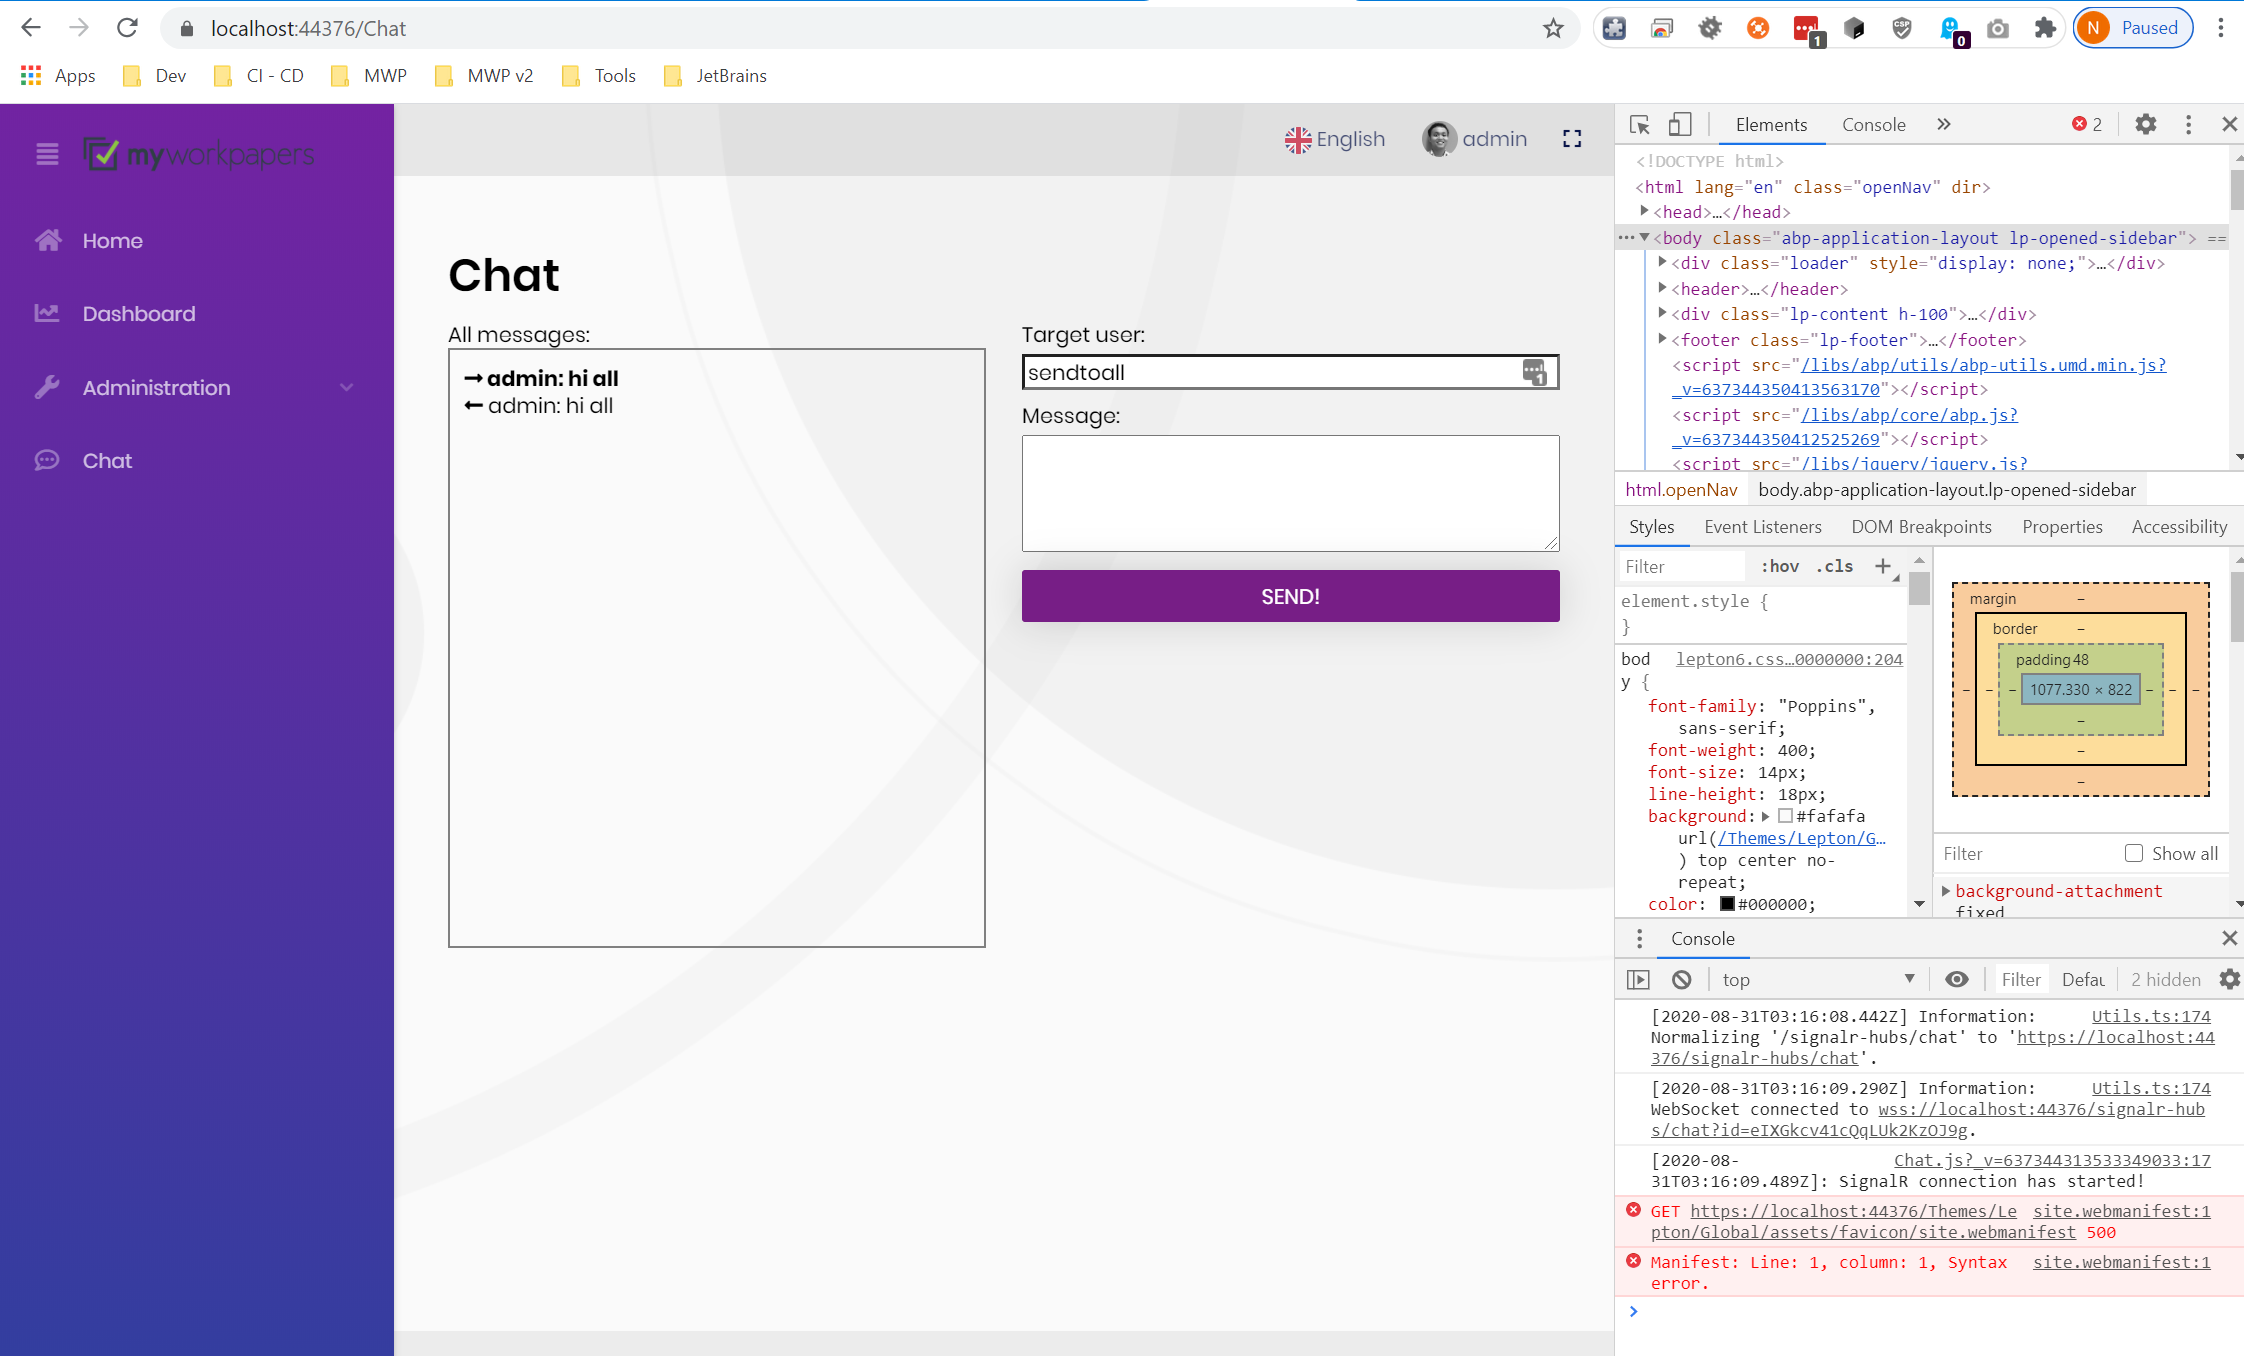This screenshot has height=1356, width=2244.
Task: Open the Console tab in DevTools
Action: coord(1873,125)
